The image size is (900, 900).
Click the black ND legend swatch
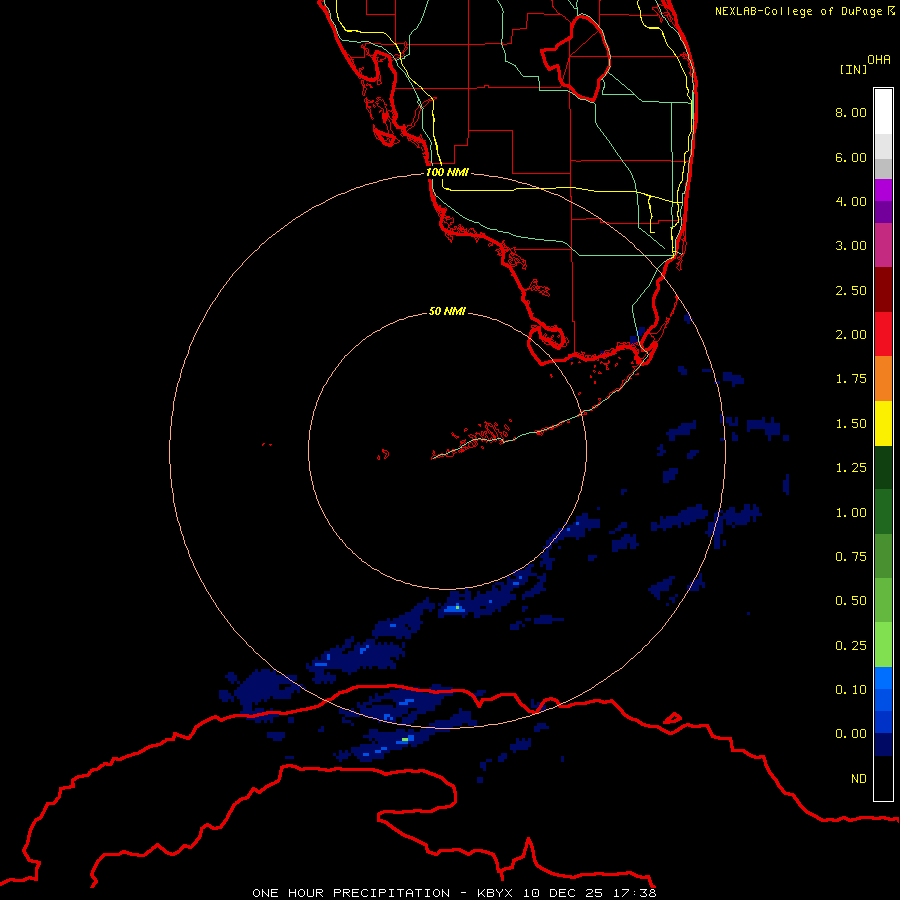[x=883, y=778]
